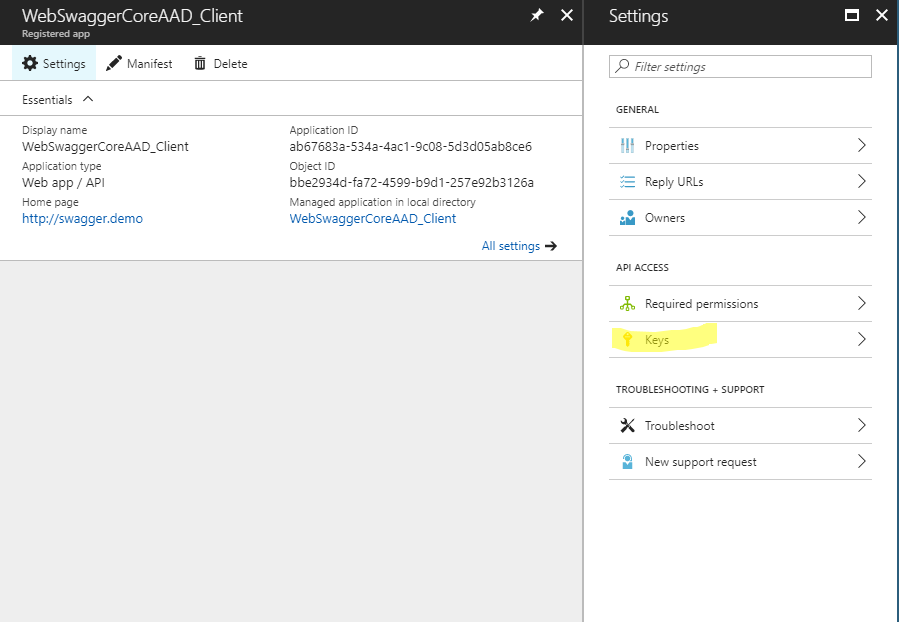Open the New support request entry
This screenshot has height=622, width=899.
[x=740, y=461]
